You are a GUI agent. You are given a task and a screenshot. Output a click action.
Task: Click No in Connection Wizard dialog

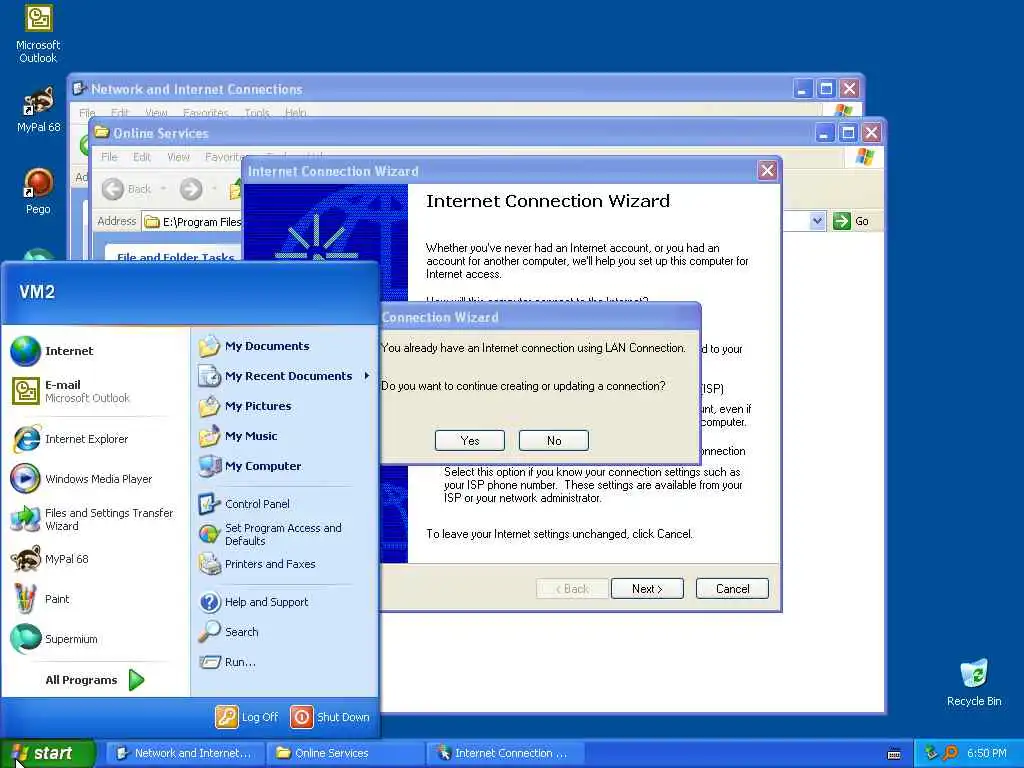[554, 440]
